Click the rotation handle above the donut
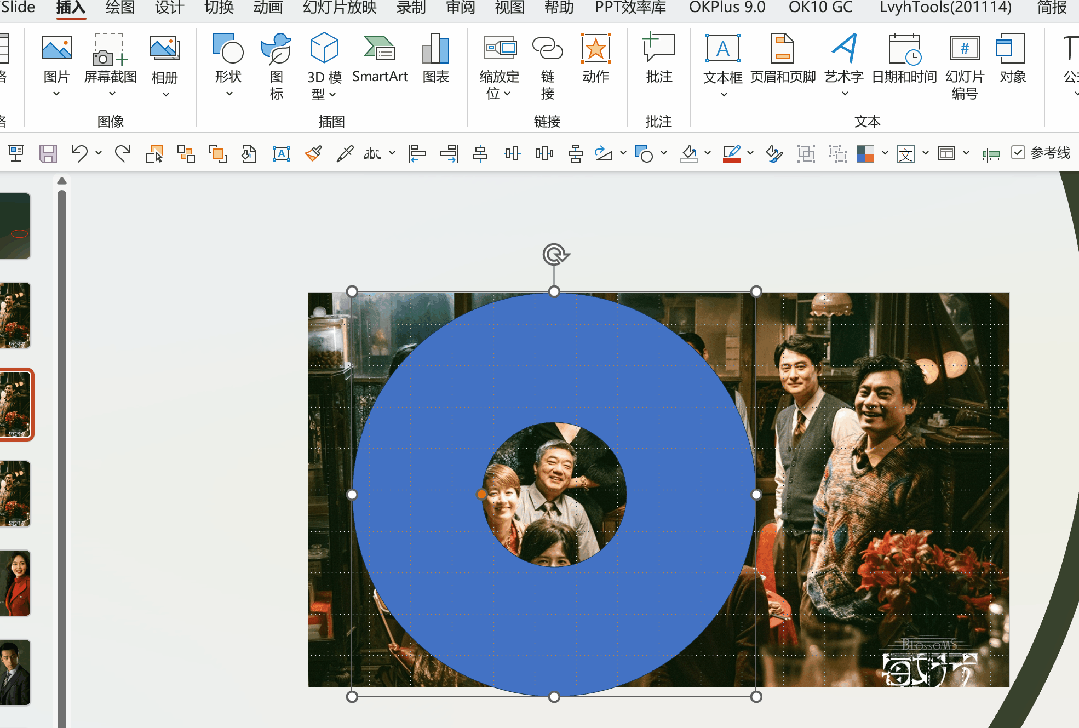Screen dimensions: 1079x728 tap(555, 255)
